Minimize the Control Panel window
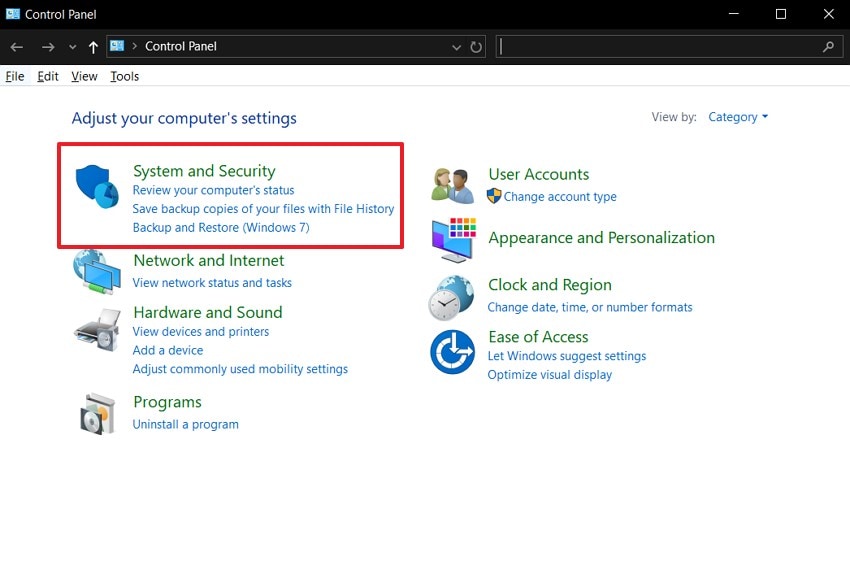Viewport: 850px width, 561px height. pos(733,14)
